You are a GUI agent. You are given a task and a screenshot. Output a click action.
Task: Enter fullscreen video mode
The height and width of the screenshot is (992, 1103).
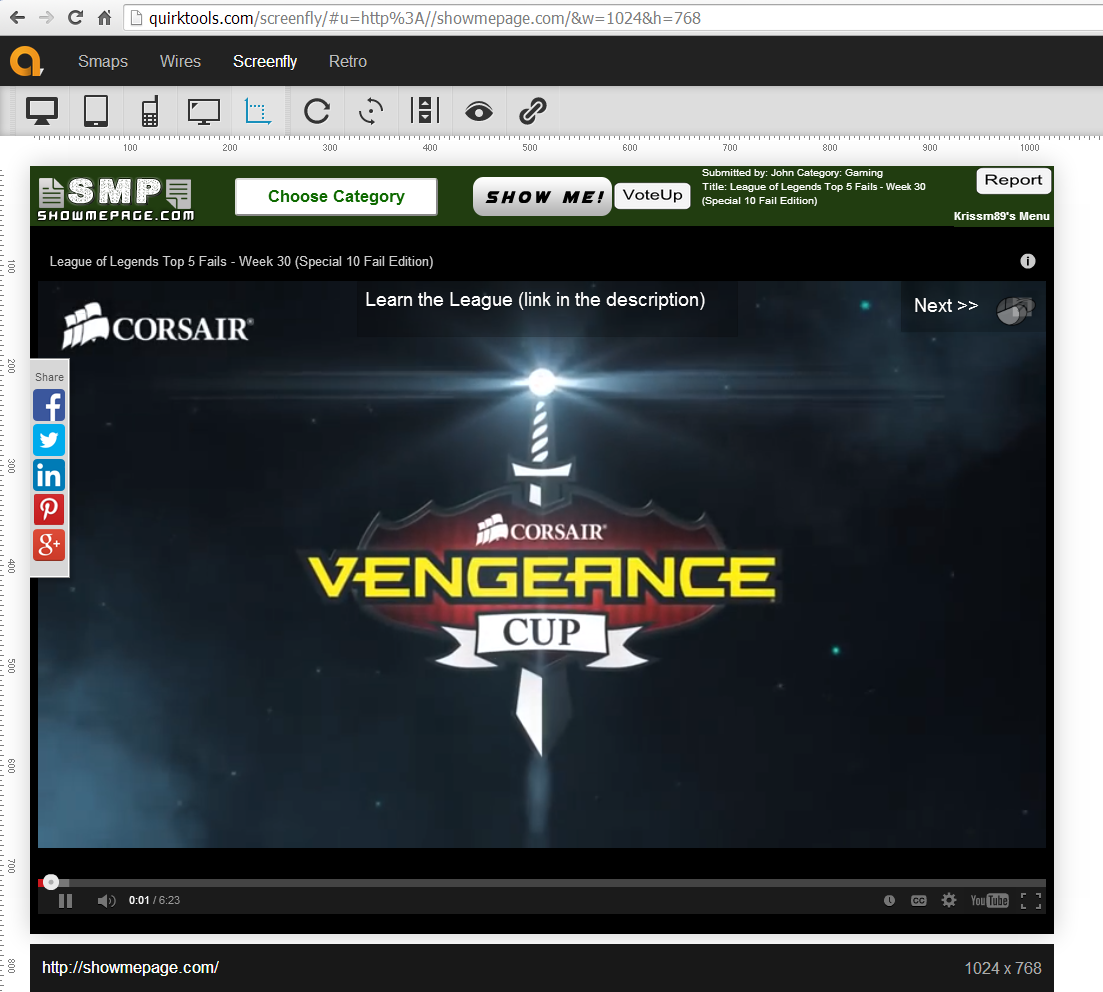[x=1031, y=901]
